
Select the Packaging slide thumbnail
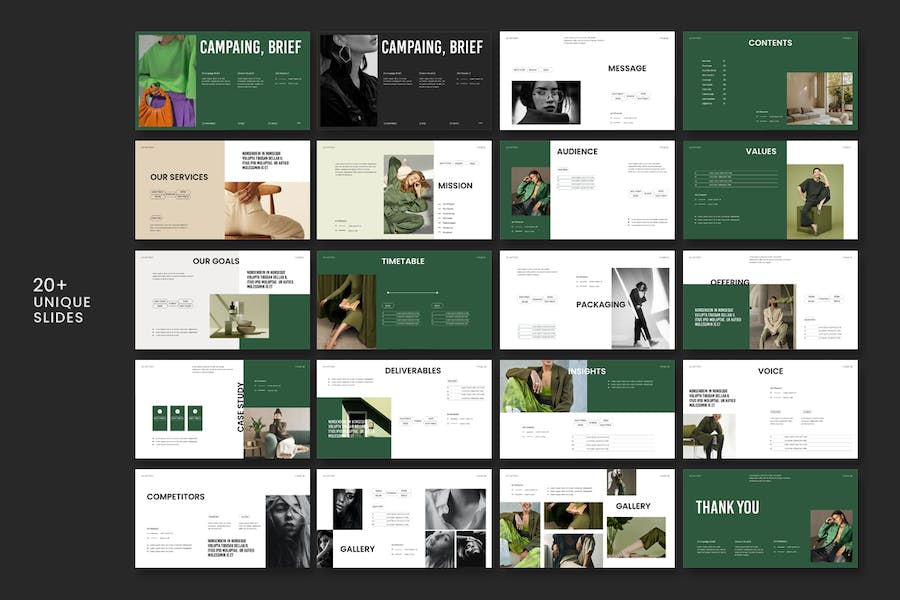[x=587, y=299]
